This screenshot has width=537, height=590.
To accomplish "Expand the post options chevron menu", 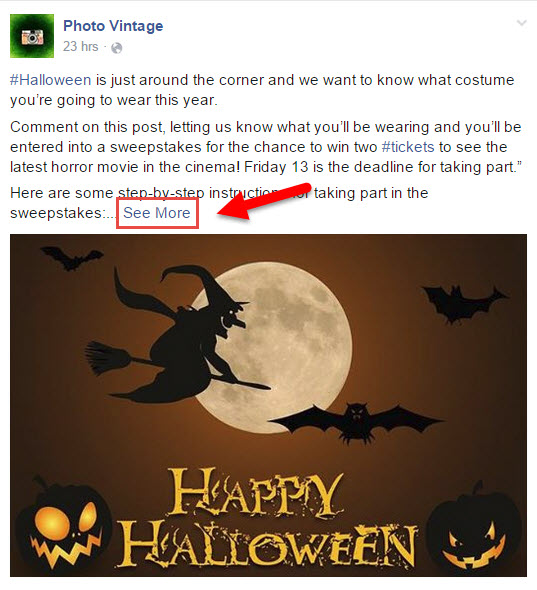I will pyautogui.click(x=522, y=23).
